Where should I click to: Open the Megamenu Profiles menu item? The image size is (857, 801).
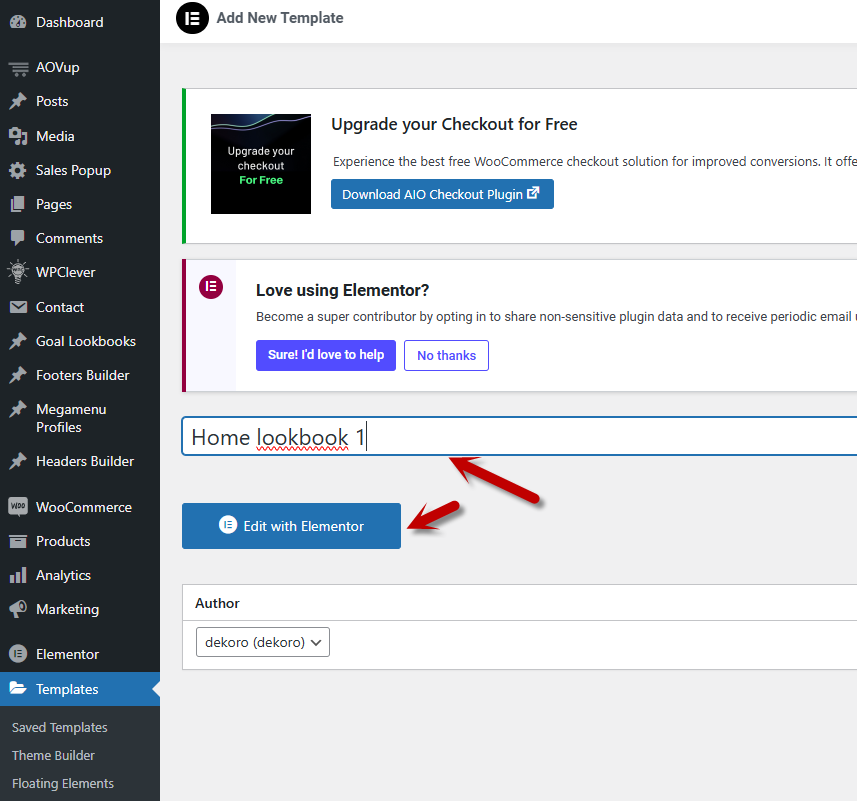tap(80, 418)
